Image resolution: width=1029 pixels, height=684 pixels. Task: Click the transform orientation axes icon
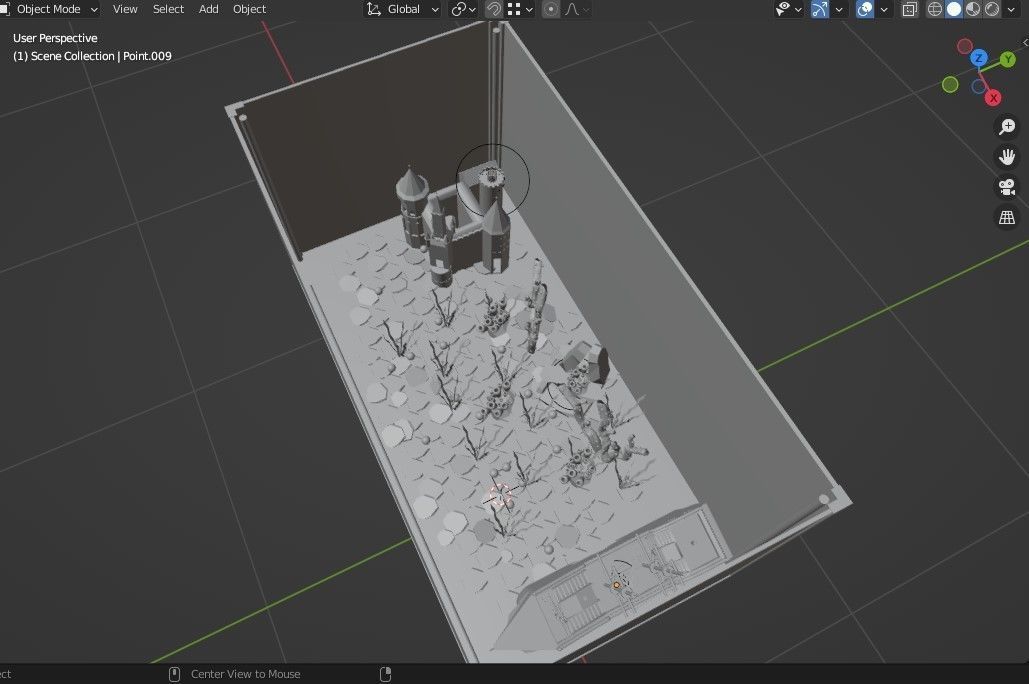click(374, 9)
